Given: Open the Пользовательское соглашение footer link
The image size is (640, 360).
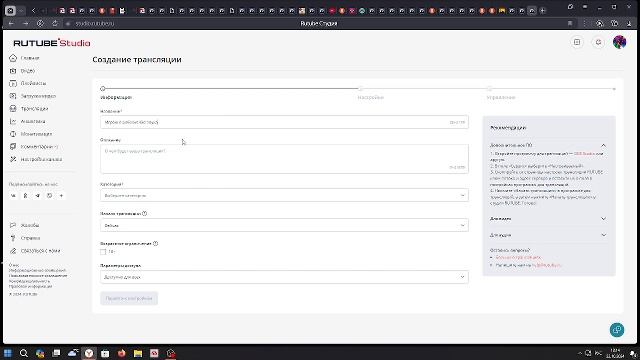Looking at the screenshot, I should coord(38,276).
